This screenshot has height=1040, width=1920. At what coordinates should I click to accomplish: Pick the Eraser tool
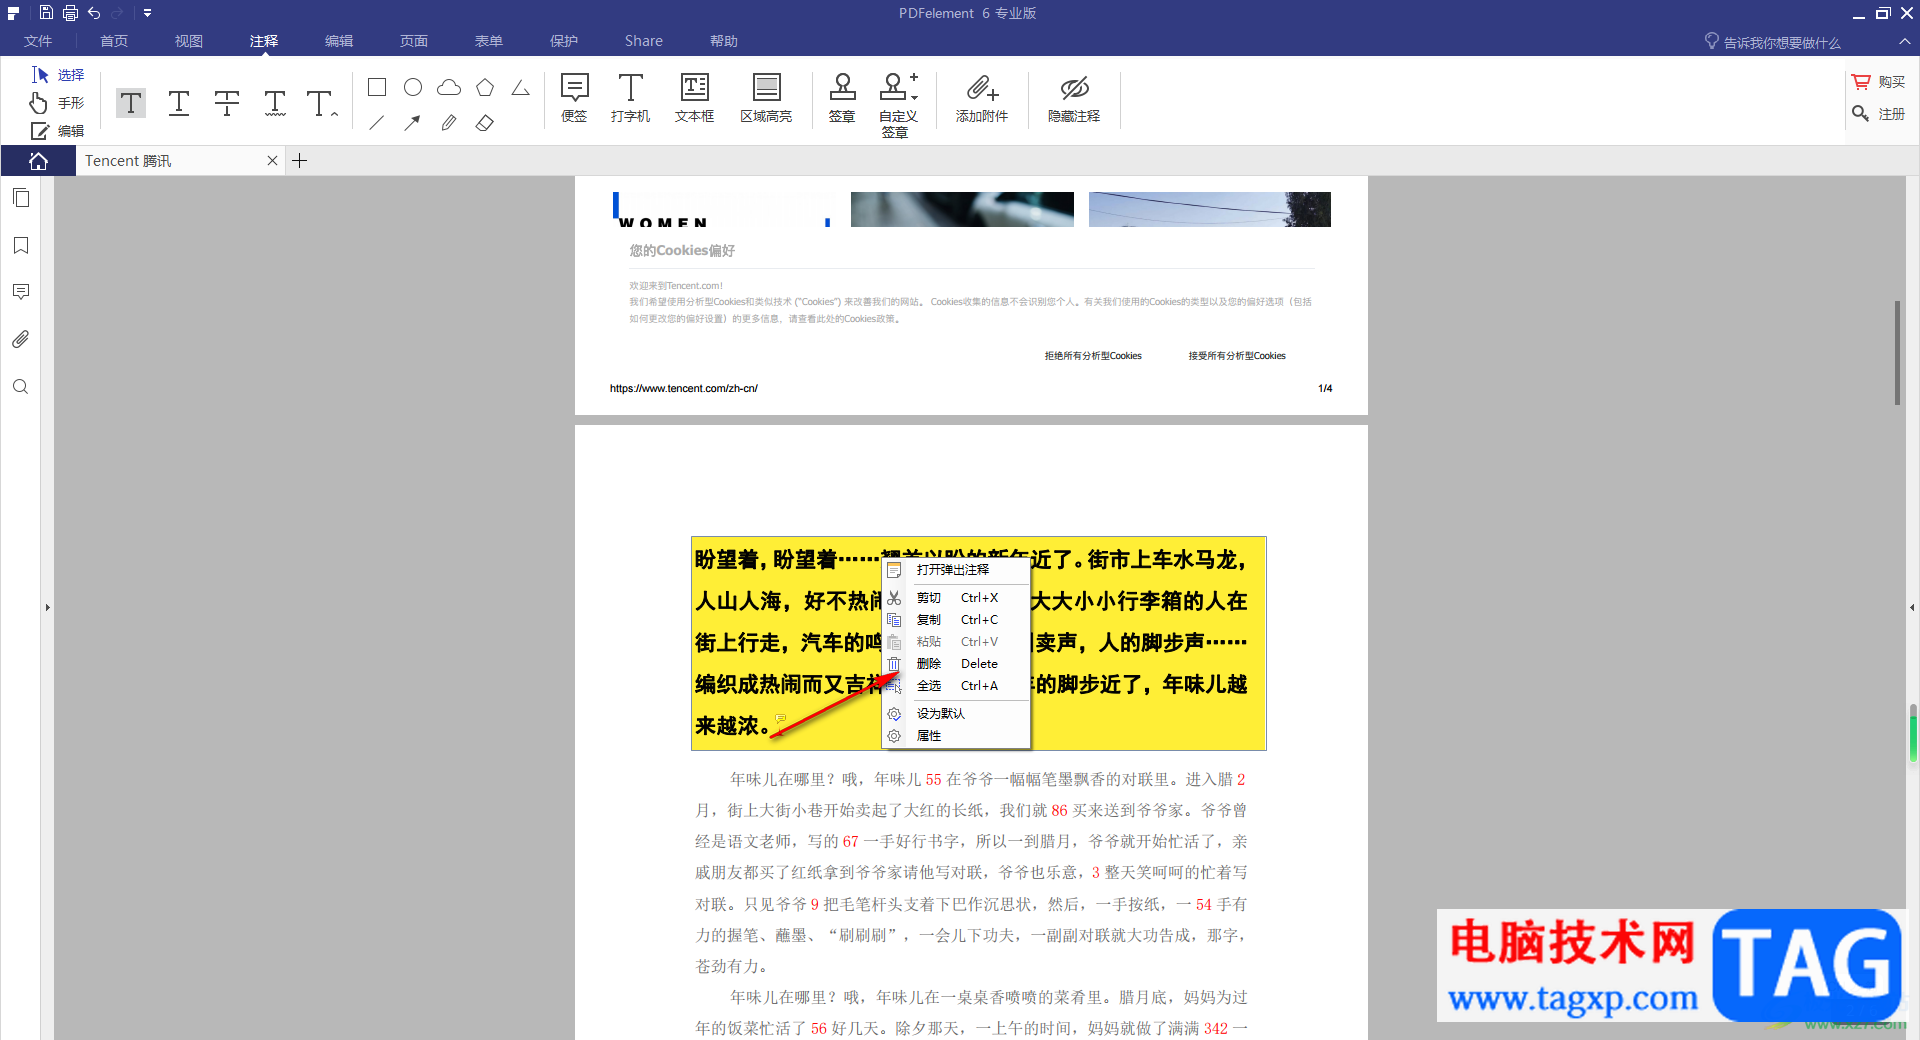(x=485, y=123)
